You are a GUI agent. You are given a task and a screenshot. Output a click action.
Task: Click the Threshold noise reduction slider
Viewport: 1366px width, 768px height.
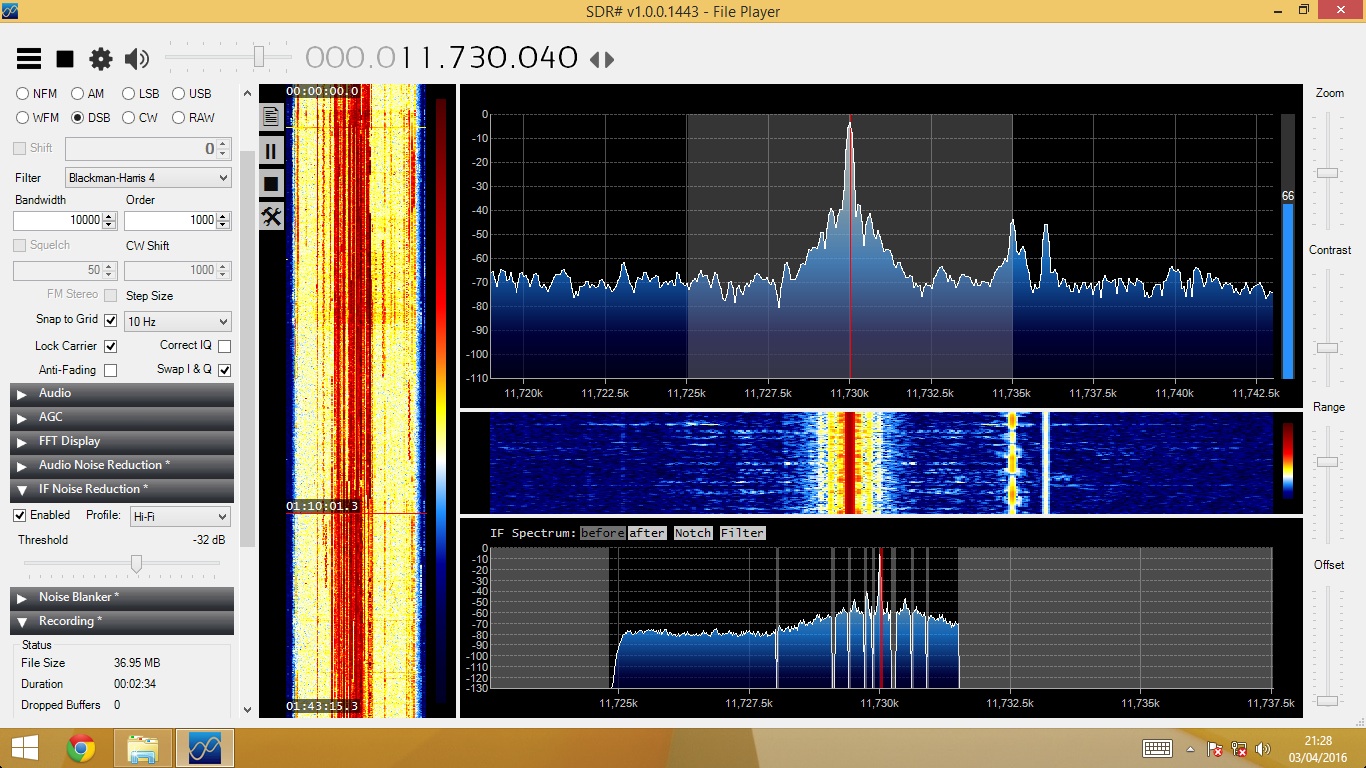pos(122,564)
